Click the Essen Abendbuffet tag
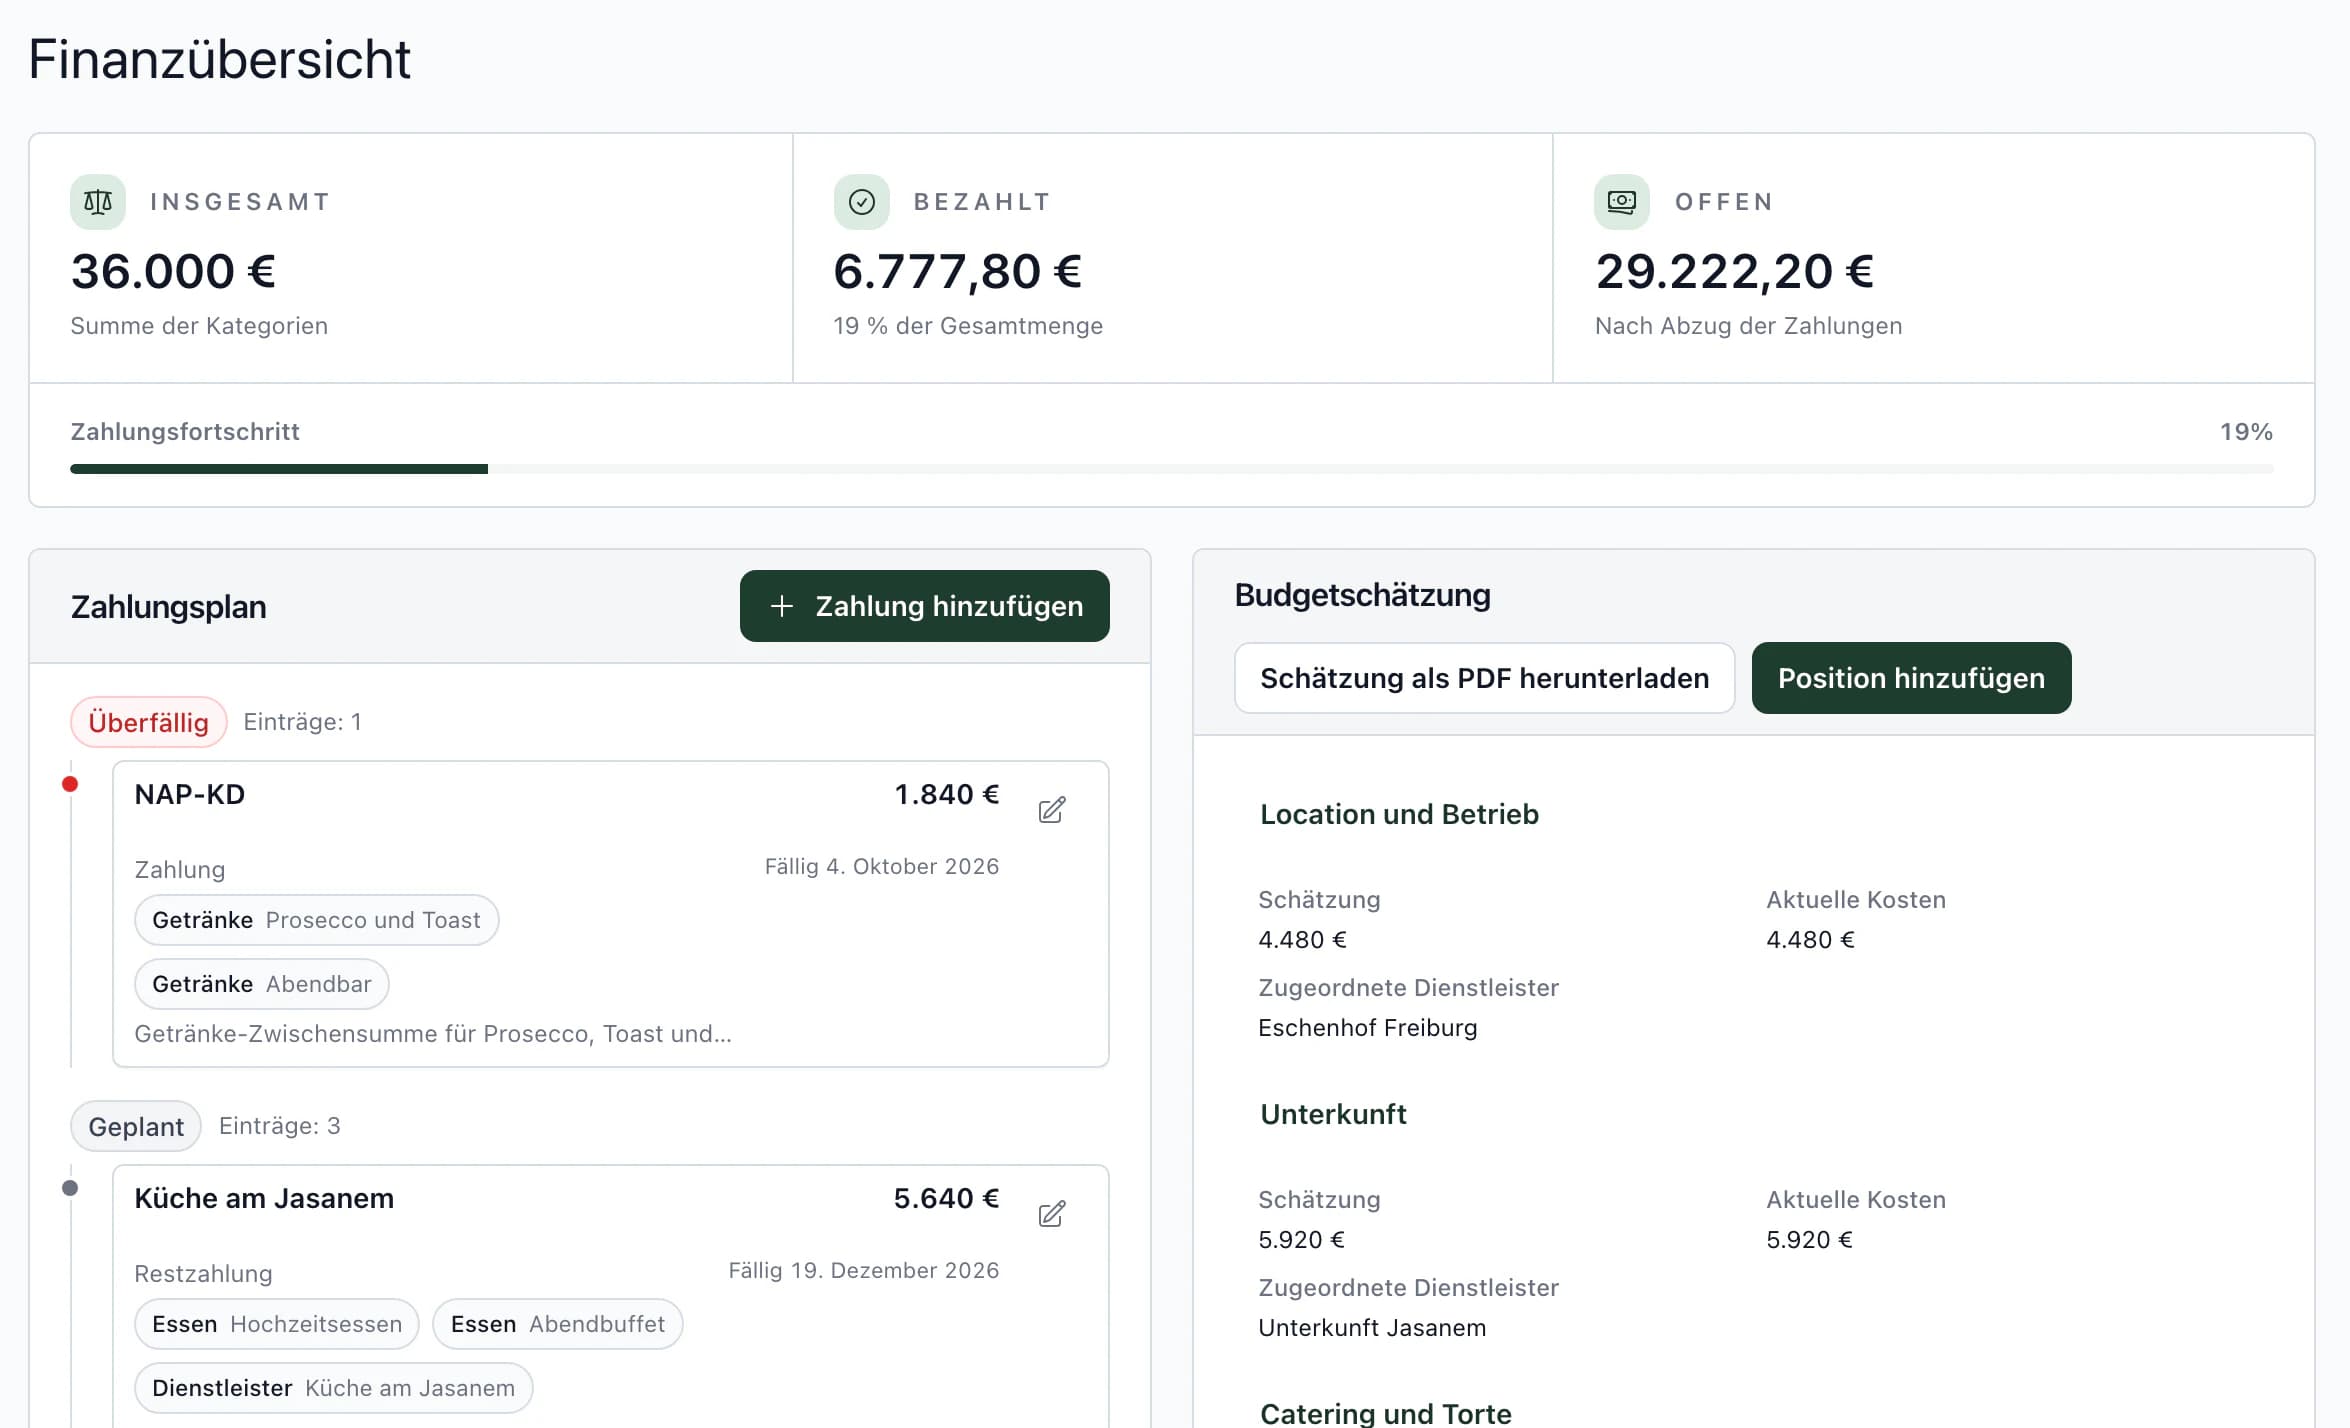 tap(557, 1324)
